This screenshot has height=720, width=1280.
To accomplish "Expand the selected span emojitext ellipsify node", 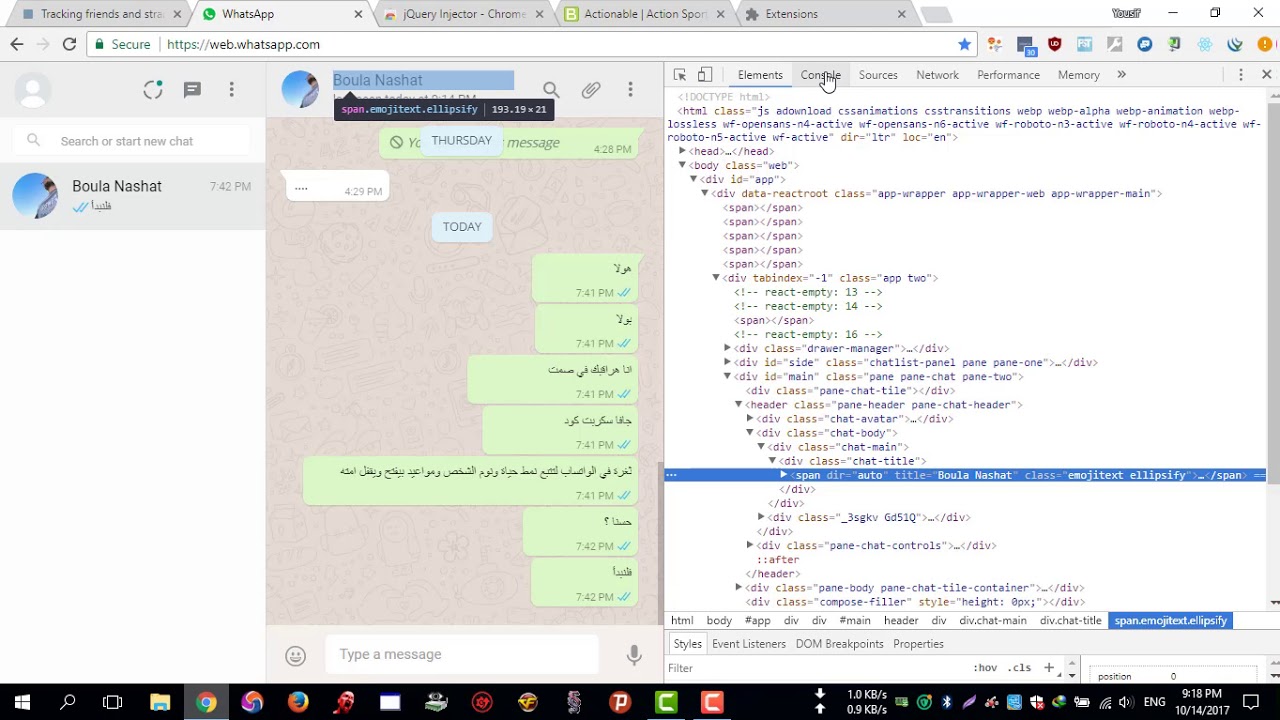I will tap(783, 475).
